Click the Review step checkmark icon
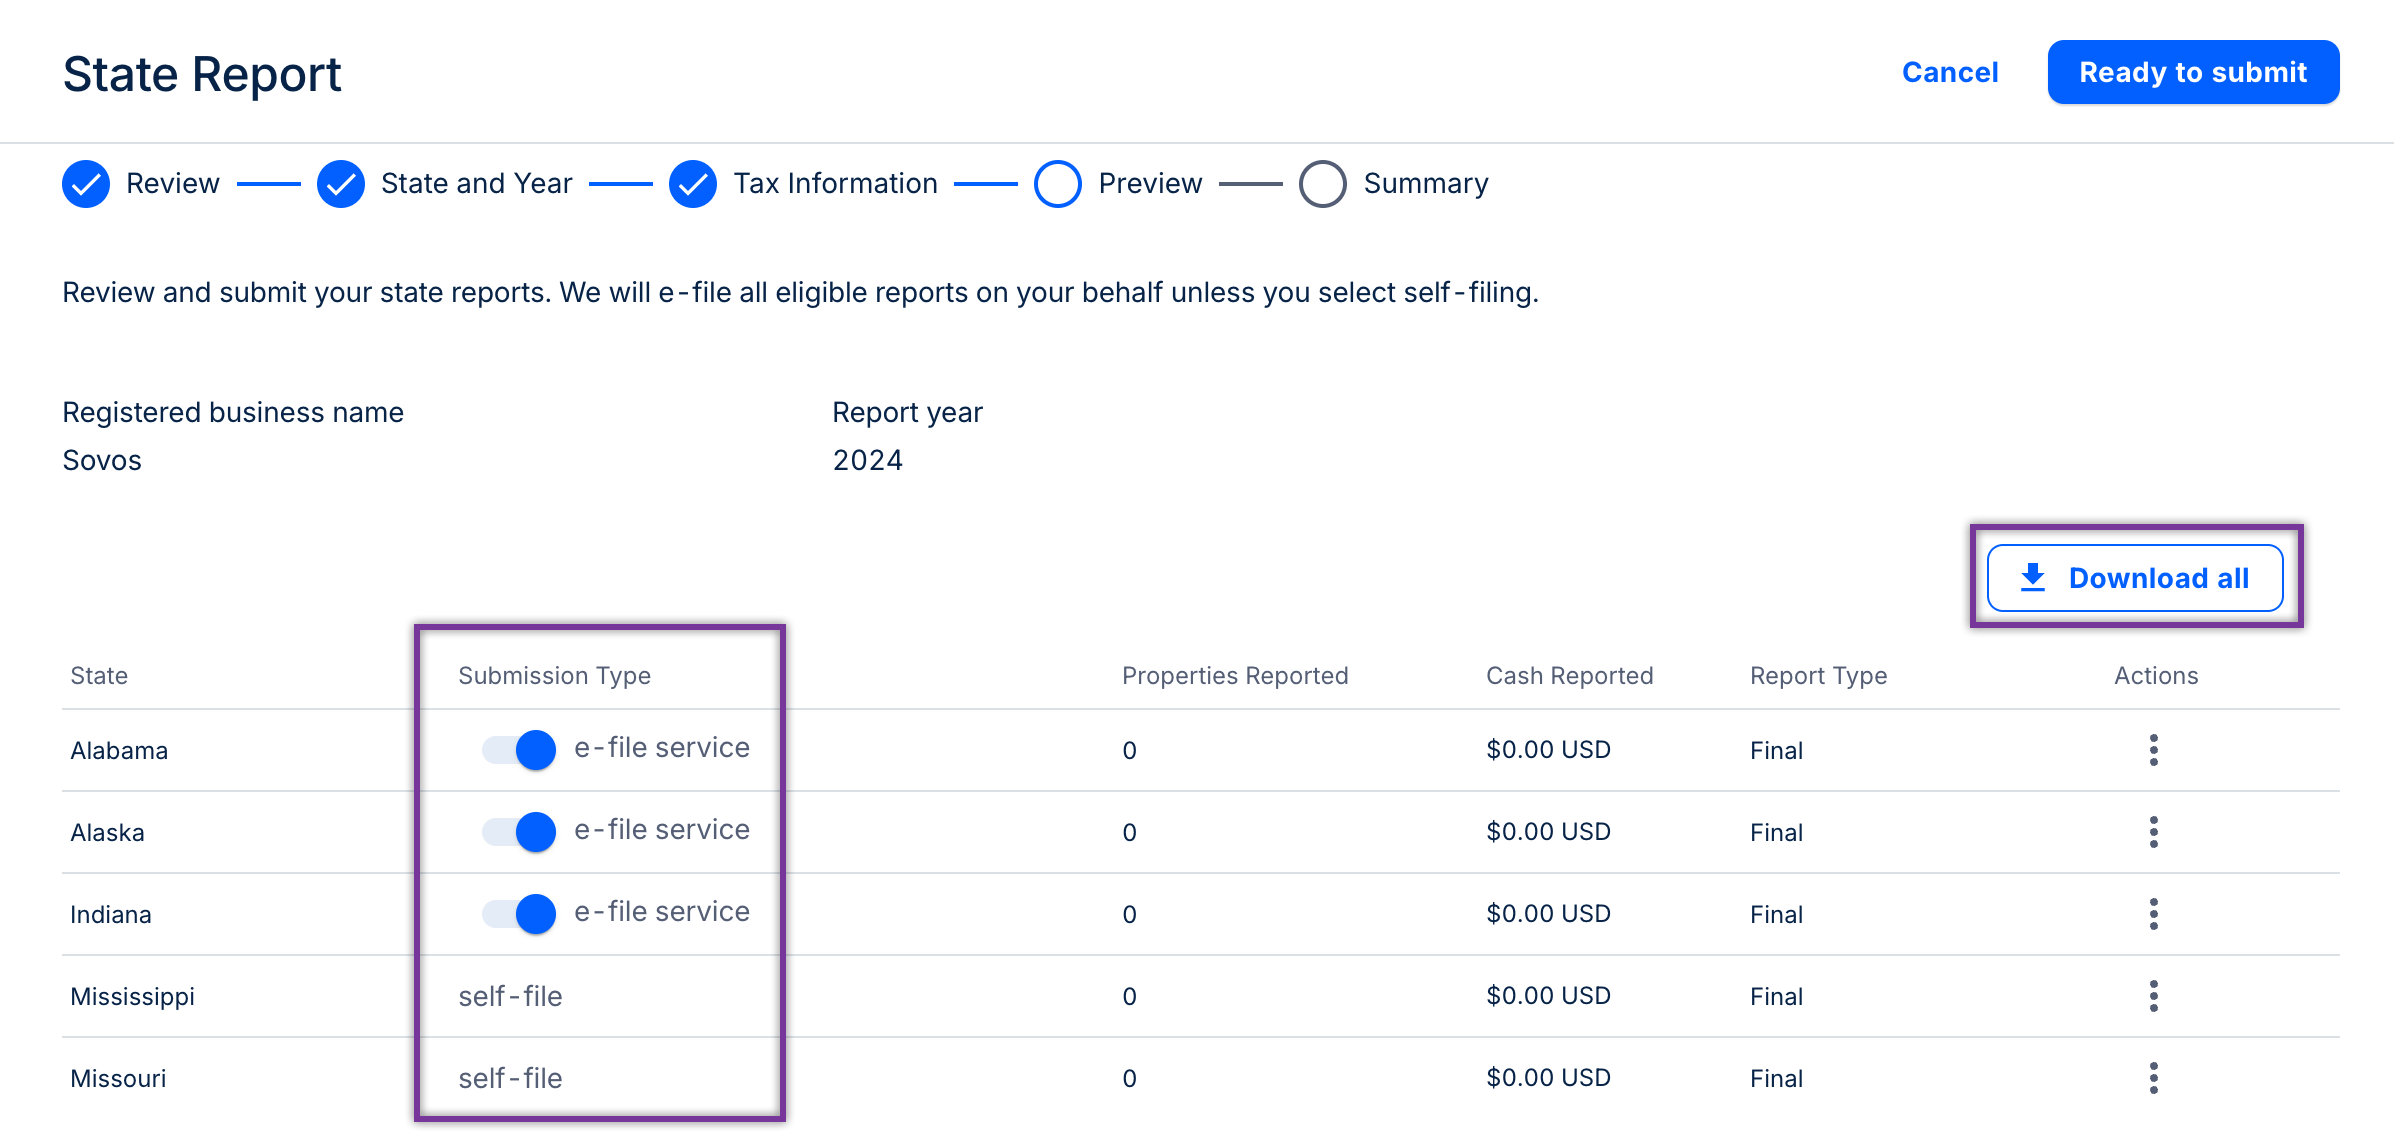 click(86, 184)
